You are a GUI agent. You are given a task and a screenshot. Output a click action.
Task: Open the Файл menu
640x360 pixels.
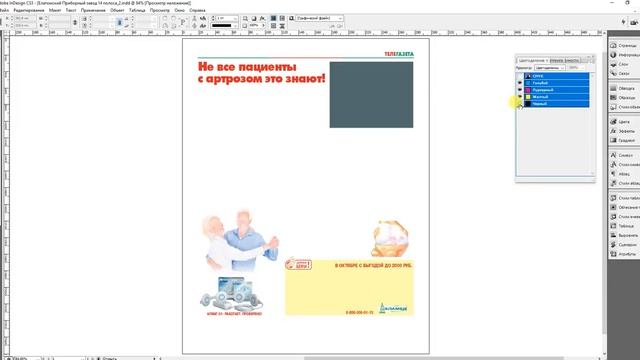coord(4,10)
